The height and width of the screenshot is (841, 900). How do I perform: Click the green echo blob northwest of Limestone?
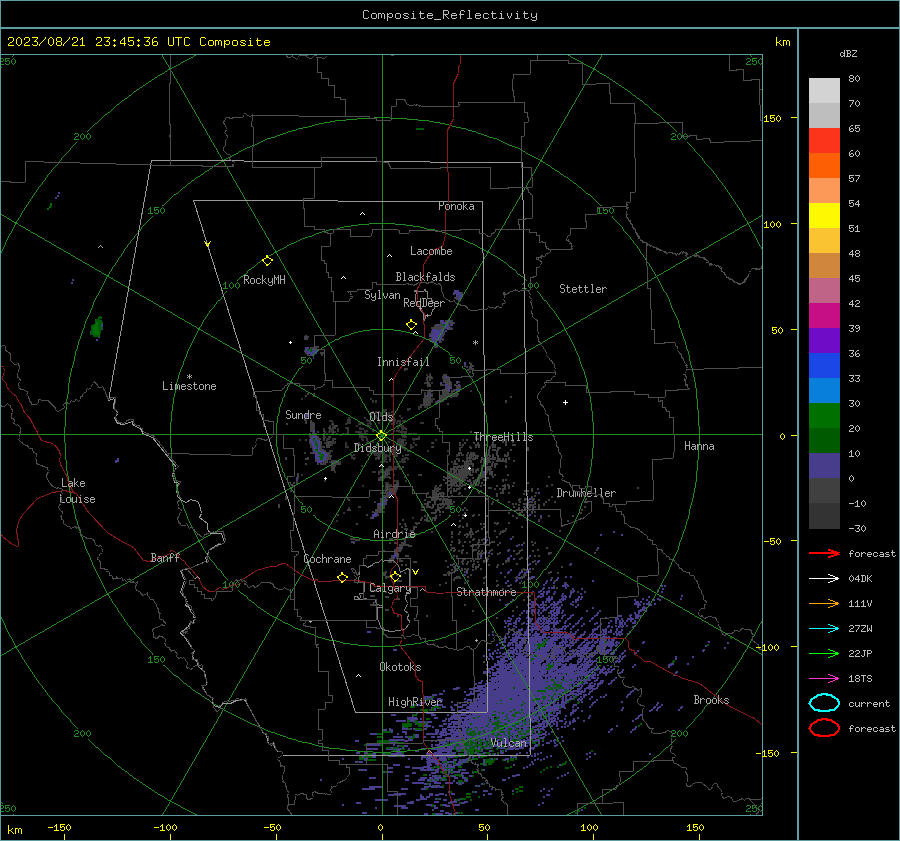96,327
